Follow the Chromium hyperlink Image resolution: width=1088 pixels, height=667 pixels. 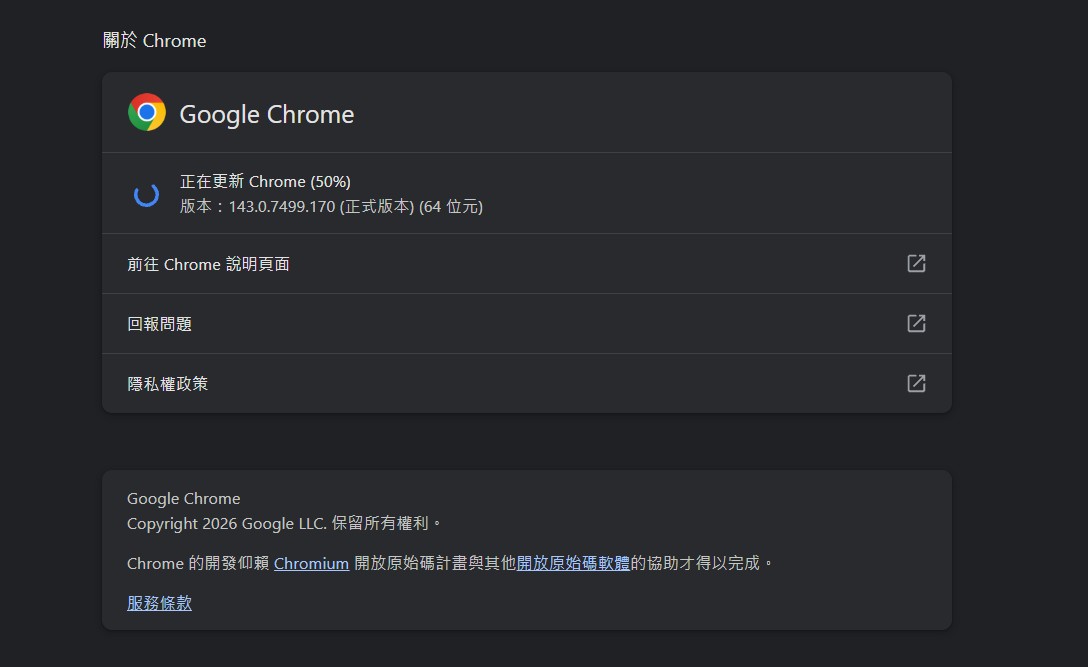(x=311, y=563)
